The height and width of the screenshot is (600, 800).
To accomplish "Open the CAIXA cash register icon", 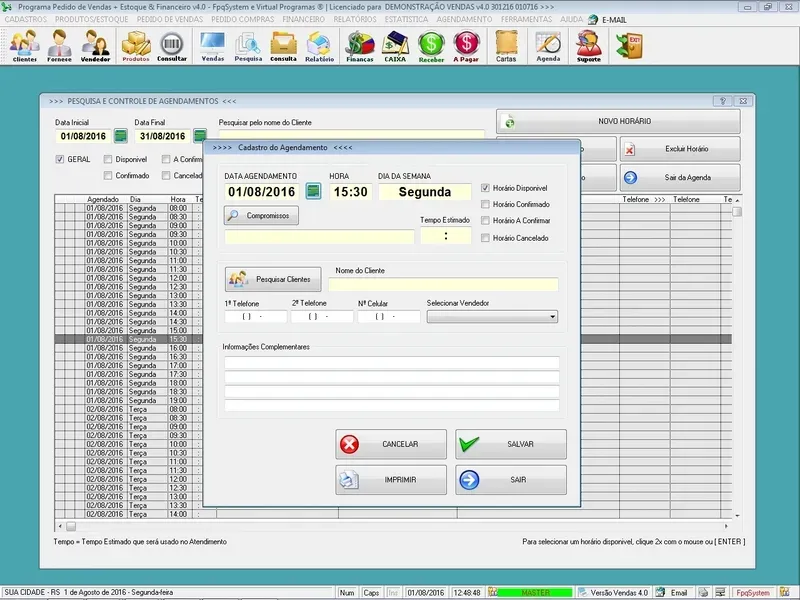I will click(395, 46).
